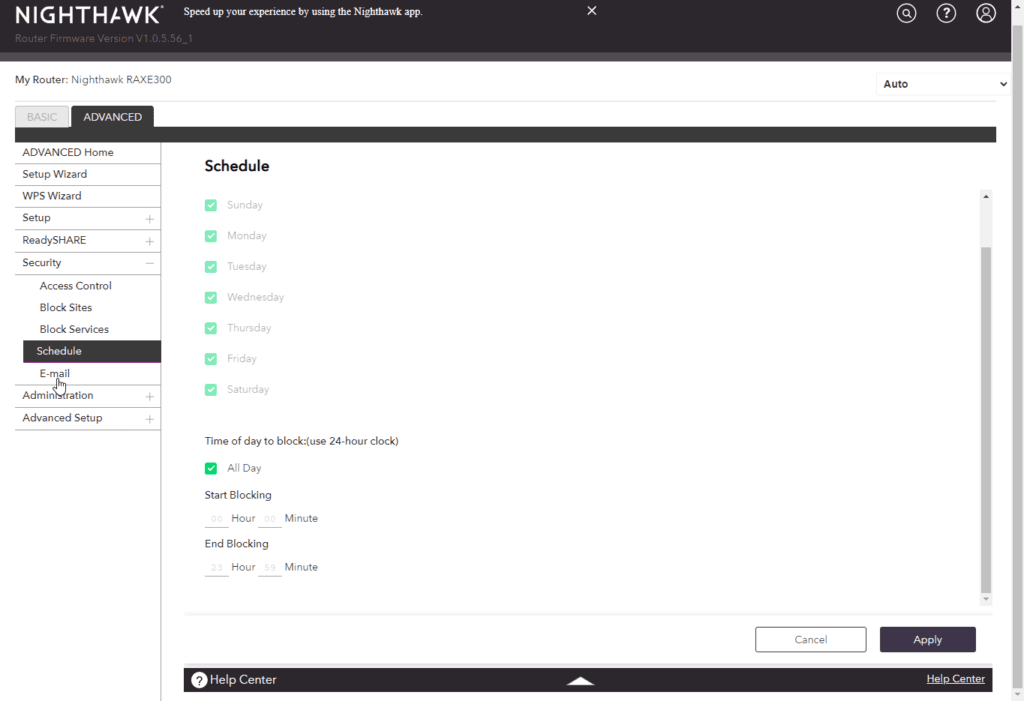This screenshot has width=1024, height=701.
Task: Toggle the Wednesday checkbox
Action: pyautogui.click(x=211, y=297)
